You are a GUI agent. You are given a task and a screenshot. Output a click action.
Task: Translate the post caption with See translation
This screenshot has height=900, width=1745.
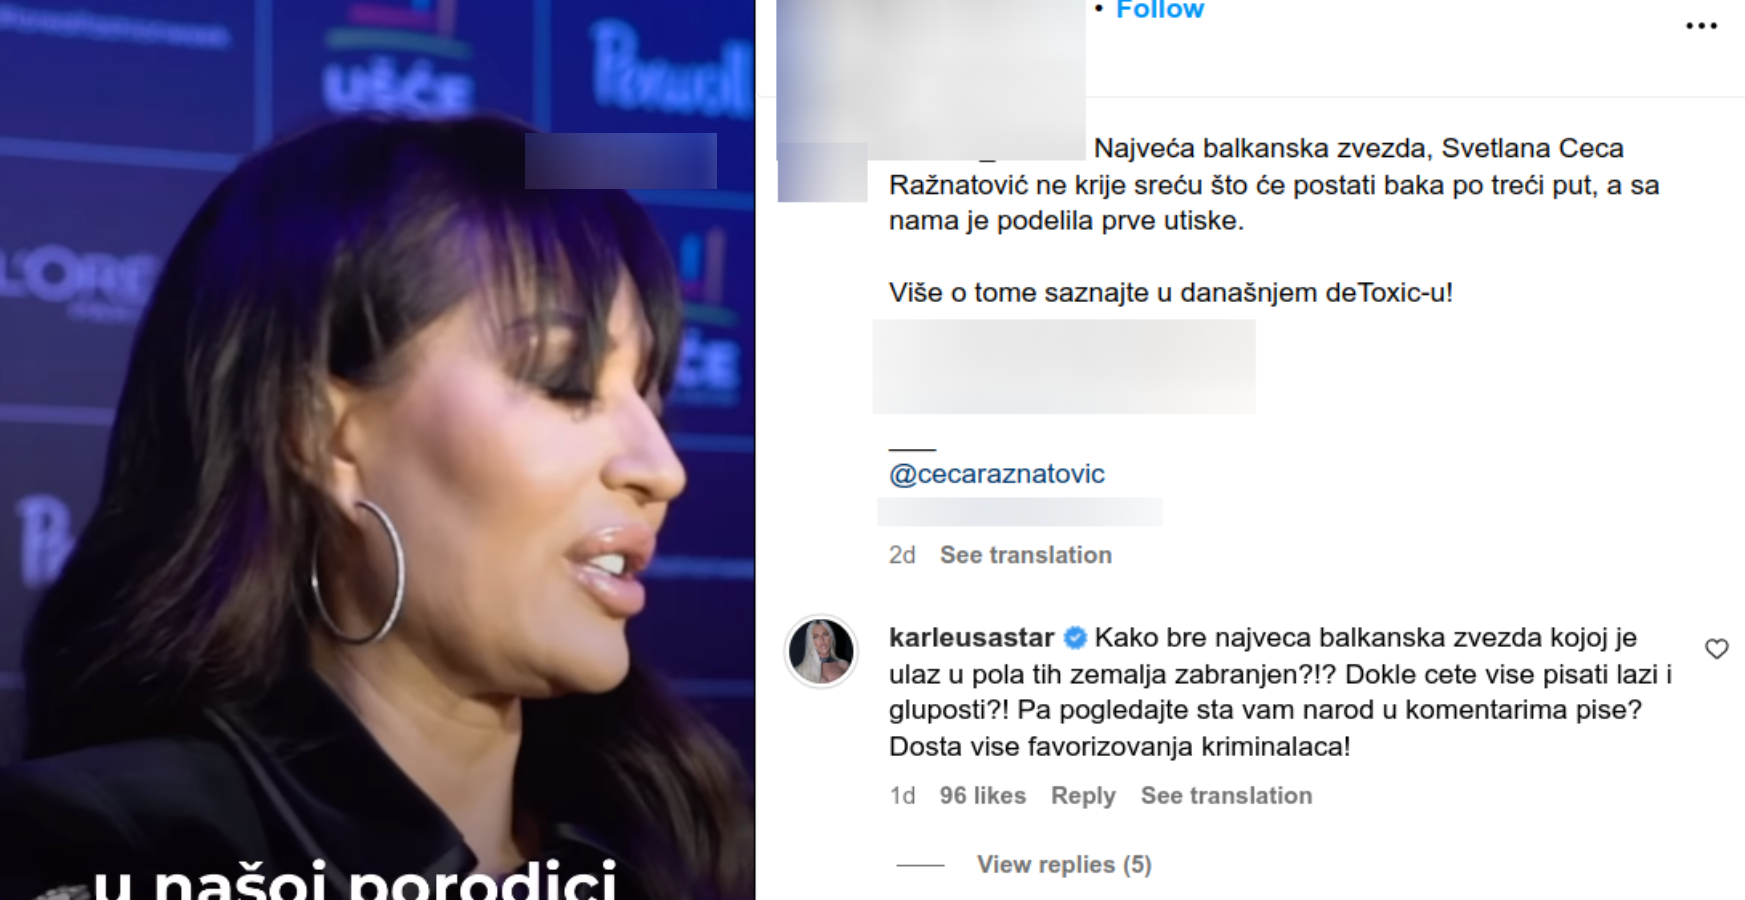tap(1026, 555)
